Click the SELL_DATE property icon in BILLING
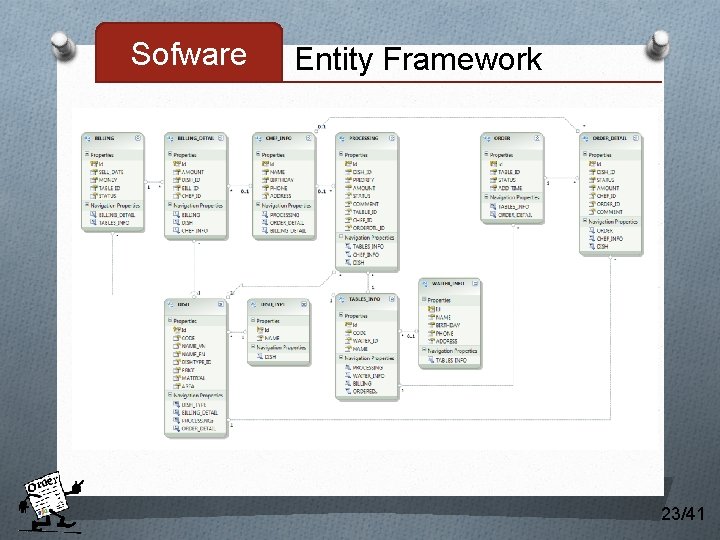This screenshot has width=720, height=540. tap(94, 172)
